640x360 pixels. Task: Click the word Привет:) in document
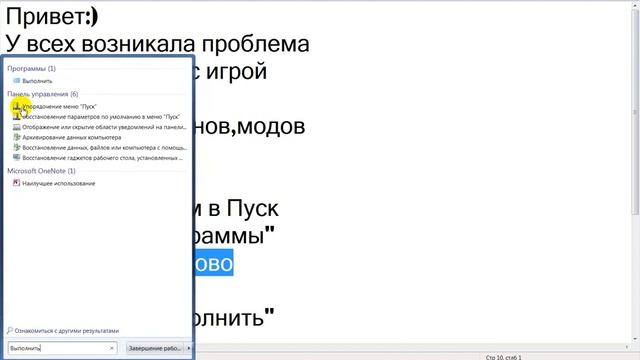click(x=52, y=16)
